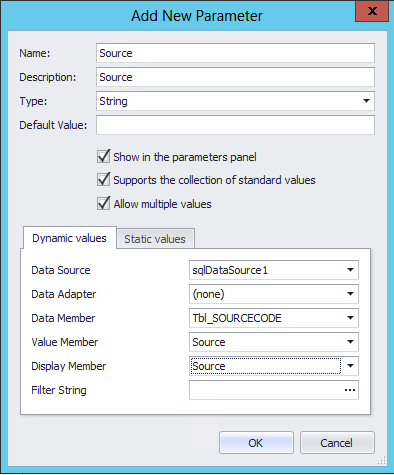Close the Add New Parameter dialog

[x=372, y=11]
